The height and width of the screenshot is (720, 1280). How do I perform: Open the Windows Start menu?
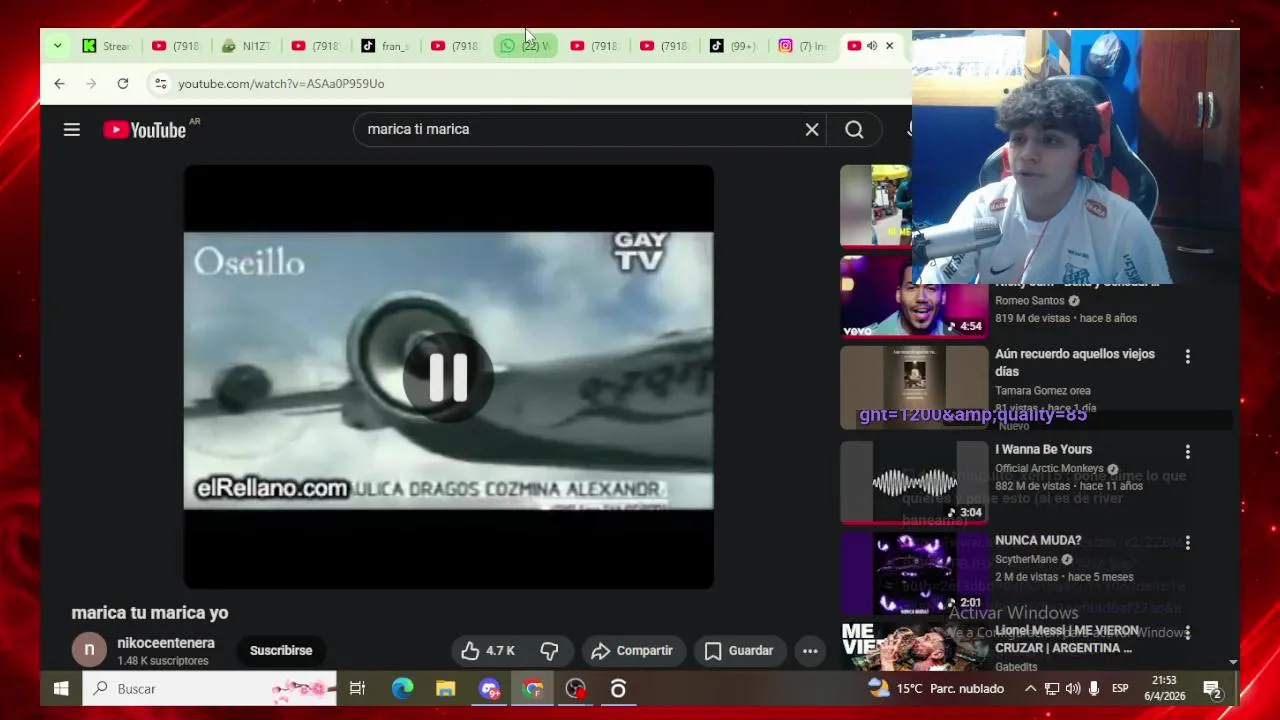[60, 689]
